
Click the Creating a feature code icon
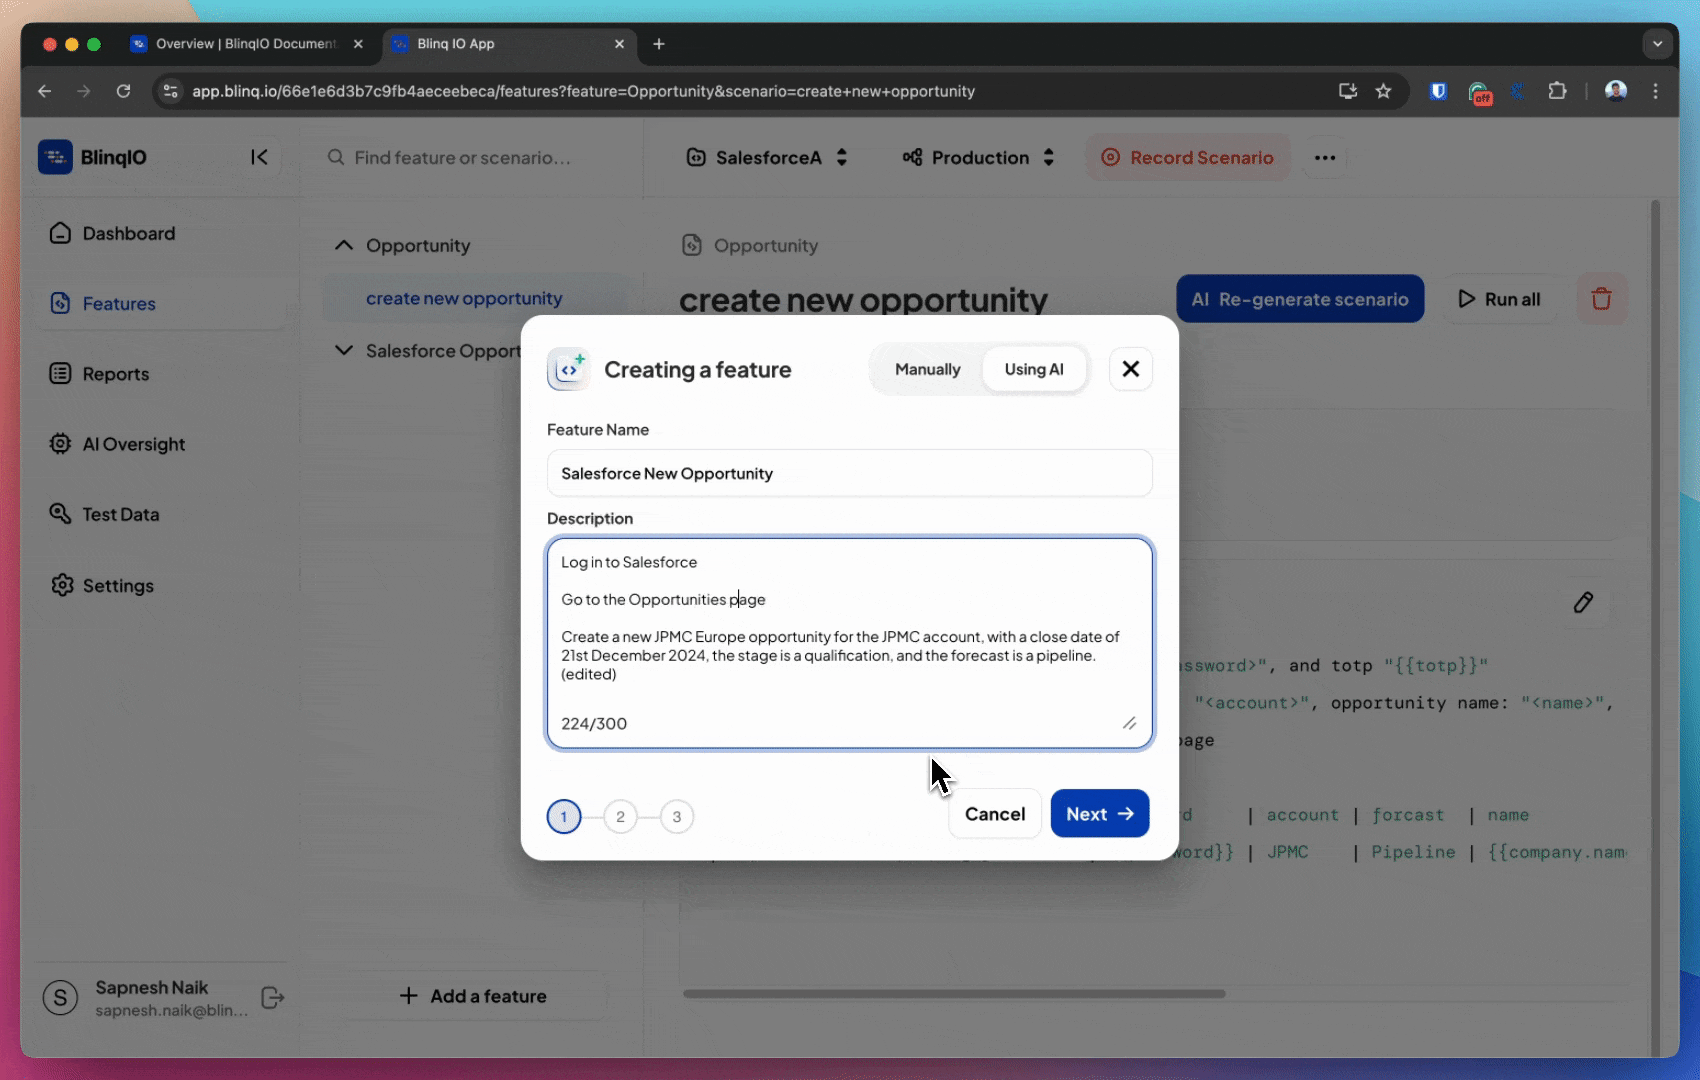(x=568, y=369)
